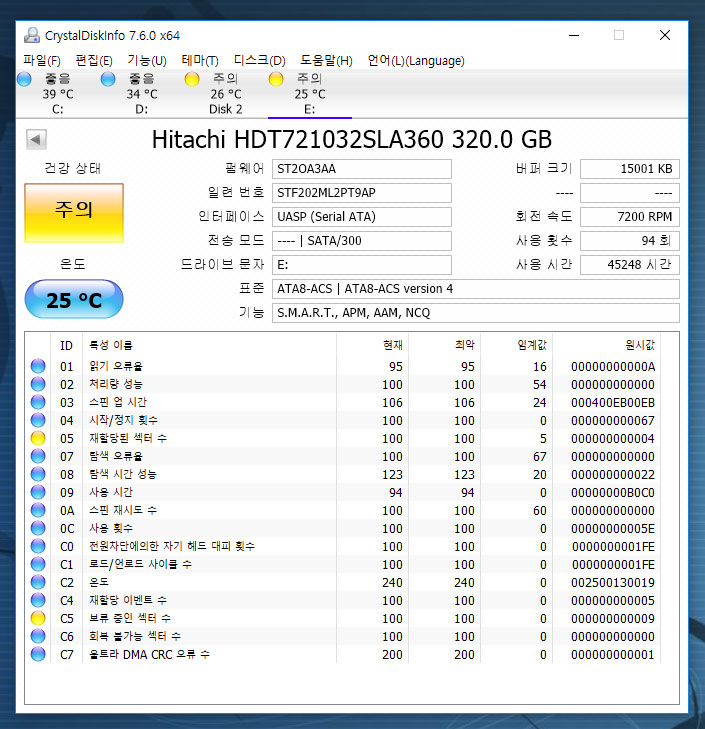Click the power on hours field 45248 시간

tap(630, 265)
